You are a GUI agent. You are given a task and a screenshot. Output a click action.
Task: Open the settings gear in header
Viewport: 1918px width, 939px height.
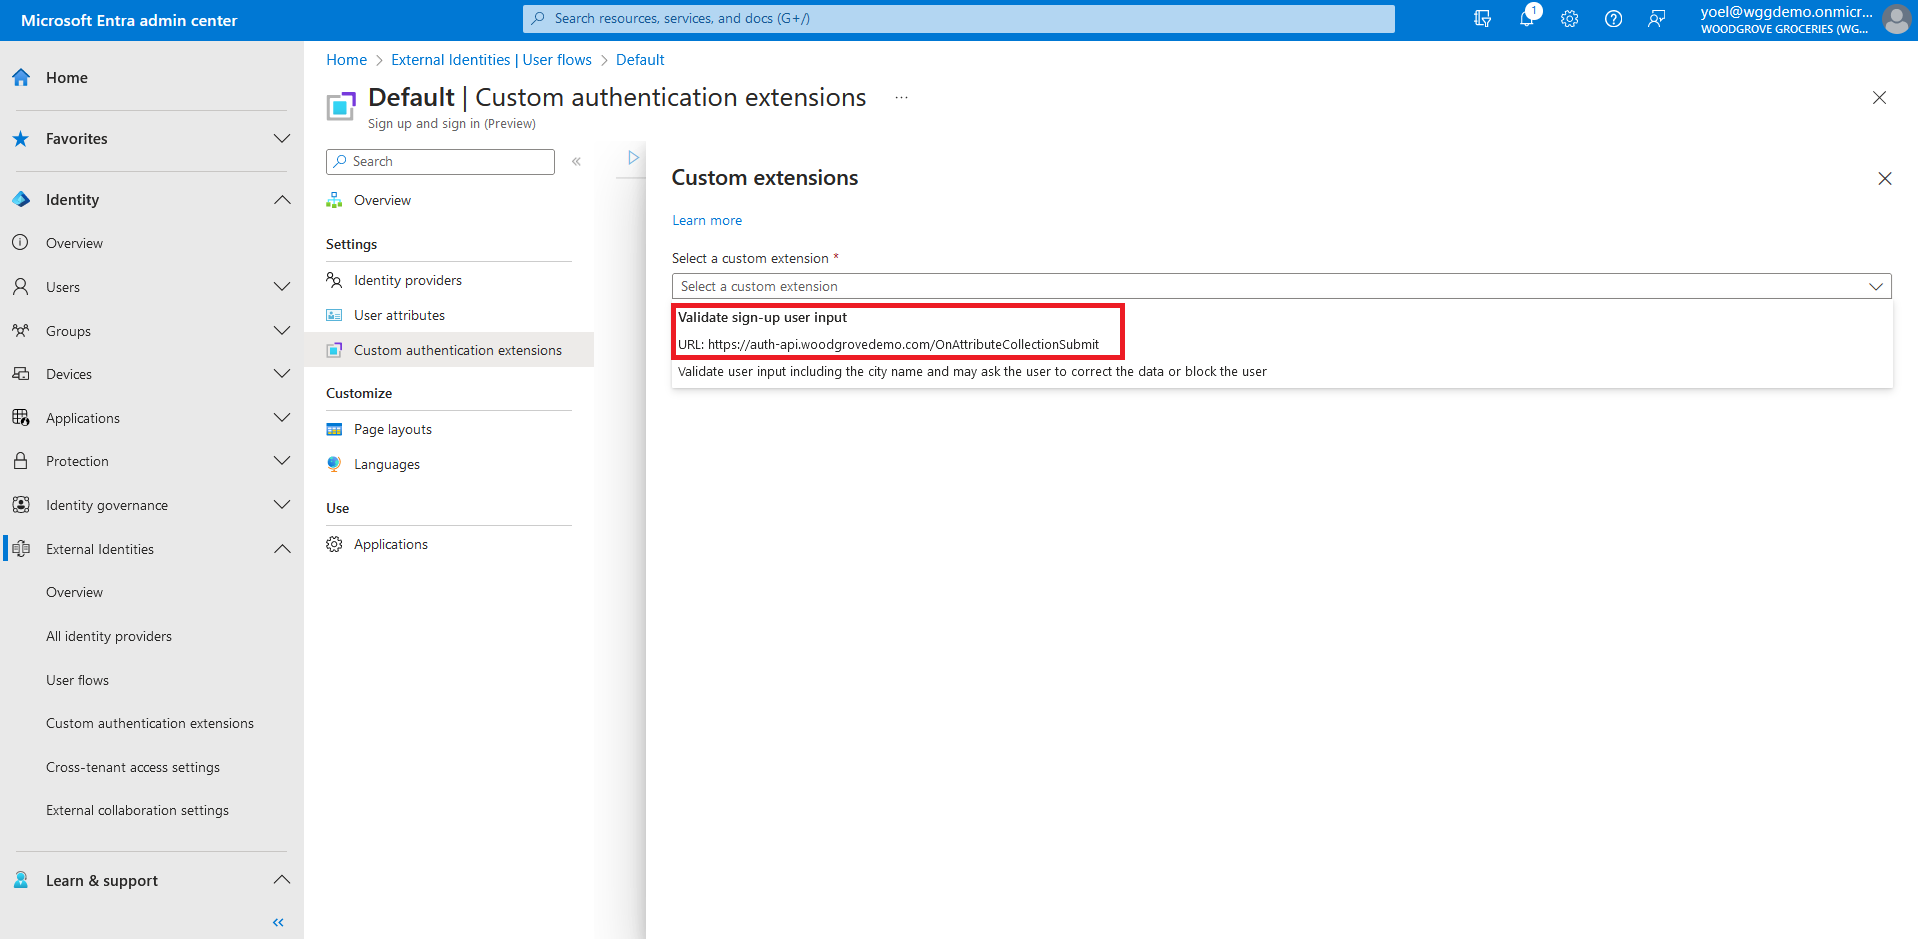click(1569, 19)
